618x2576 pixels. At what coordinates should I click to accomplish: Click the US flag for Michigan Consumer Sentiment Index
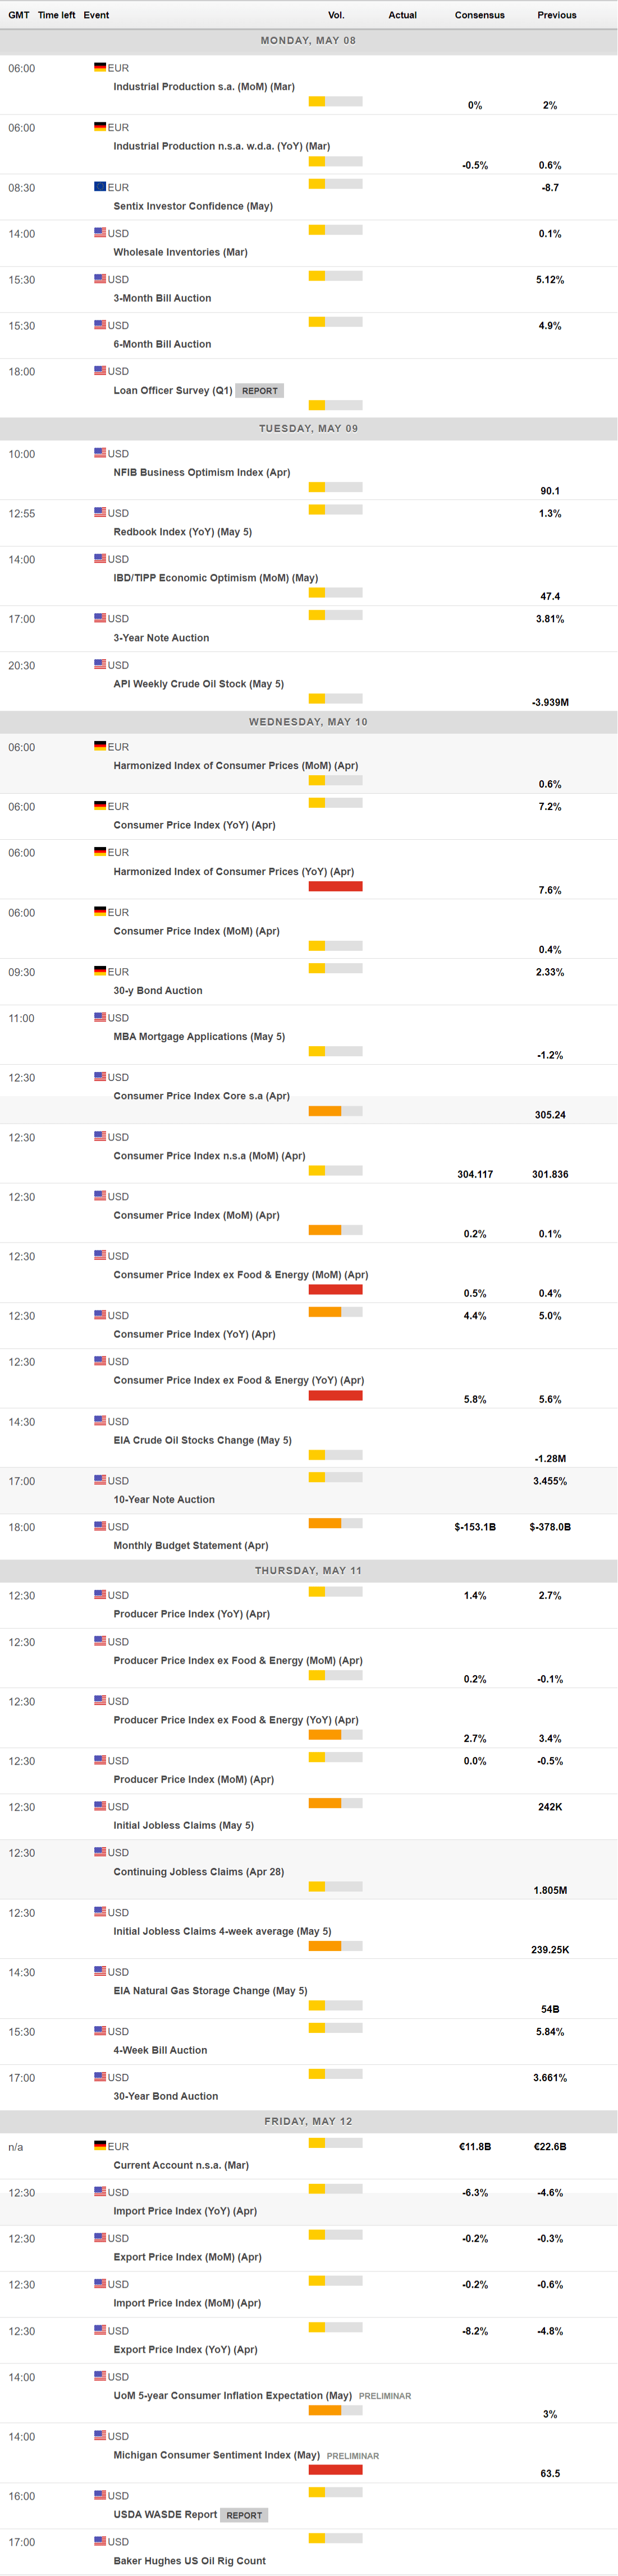pyautogui.click(x=100, y=2435)
